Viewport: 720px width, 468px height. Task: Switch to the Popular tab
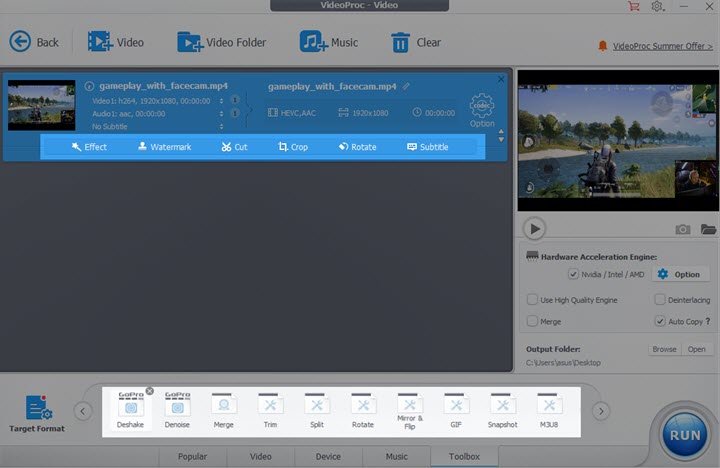(191, 457)
